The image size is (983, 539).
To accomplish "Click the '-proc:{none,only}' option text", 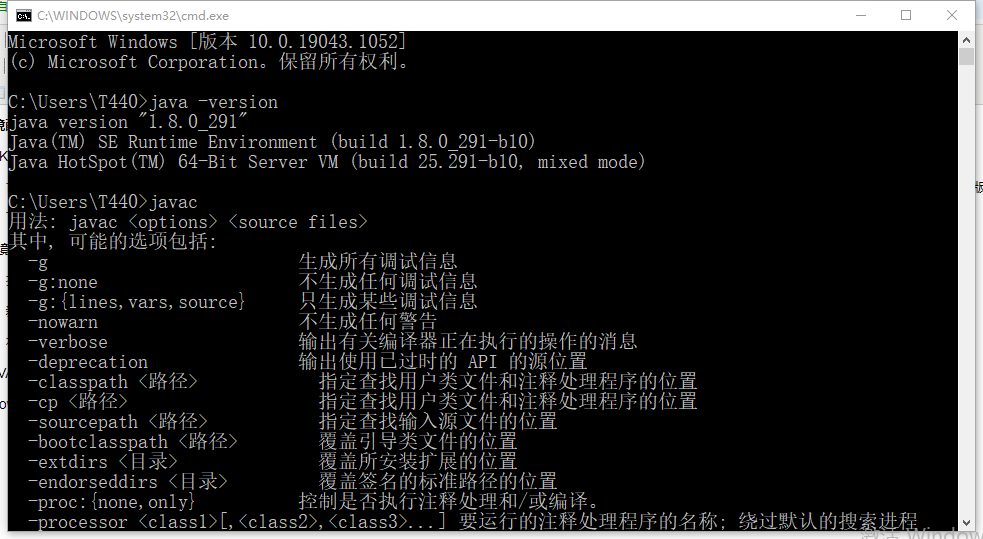I will tap(112, 503).
